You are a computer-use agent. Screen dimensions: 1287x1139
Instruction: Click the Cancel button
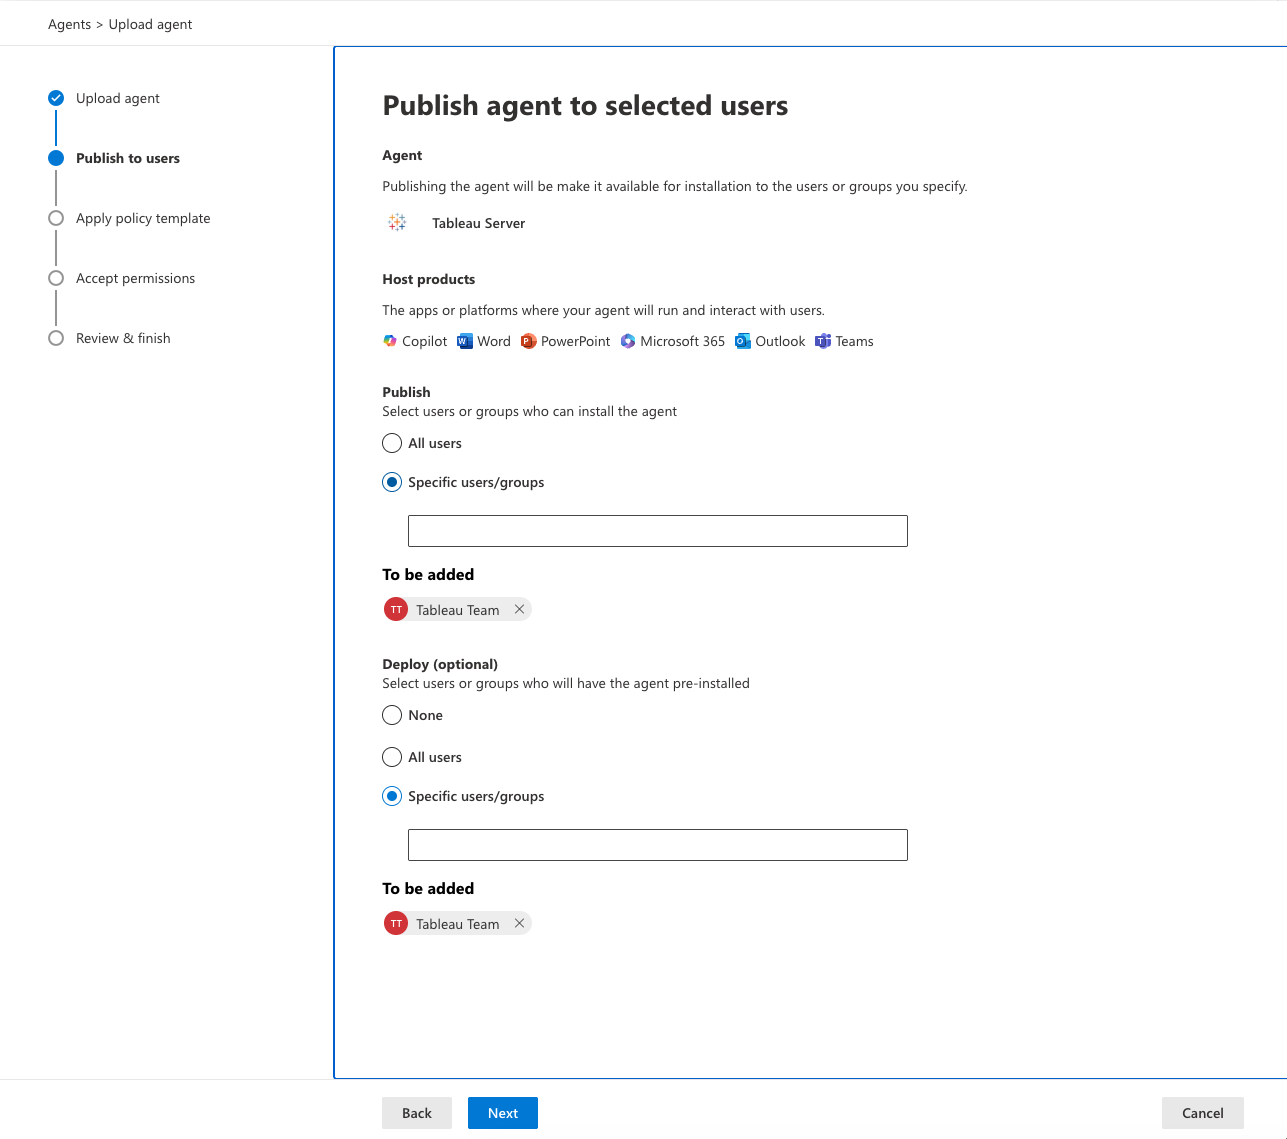tap(1202, 1112)
